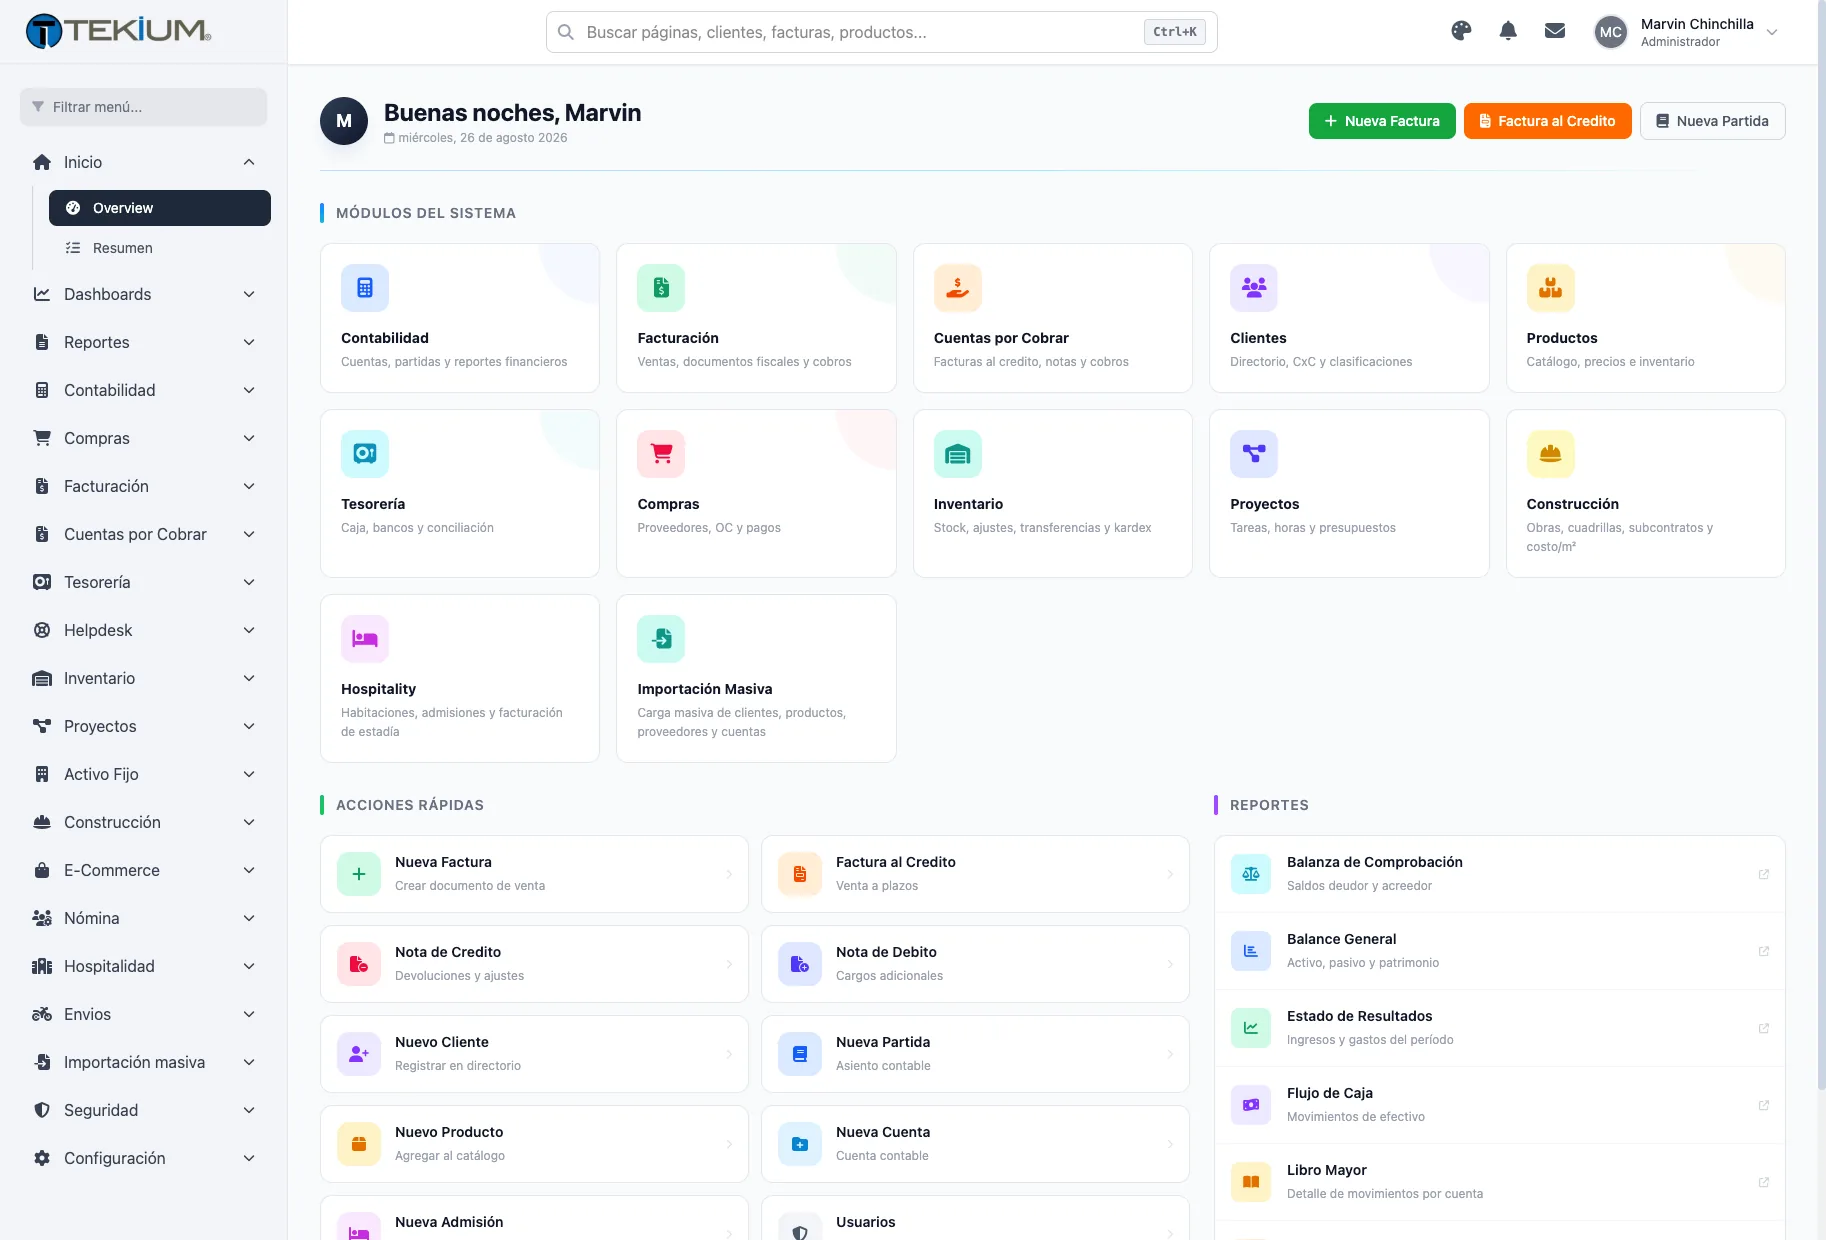Expand the Configuración sidebar menu
This screenshot has width=1826, height=1240.
pos(144,1158)
